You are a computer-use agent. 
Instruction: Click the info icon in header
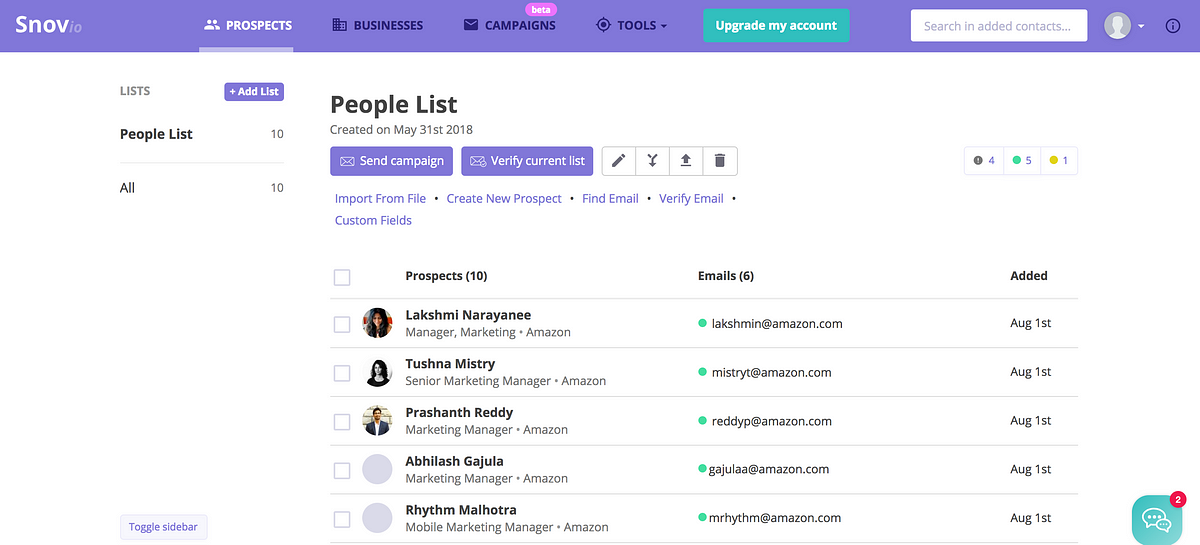click(1173, 26)
